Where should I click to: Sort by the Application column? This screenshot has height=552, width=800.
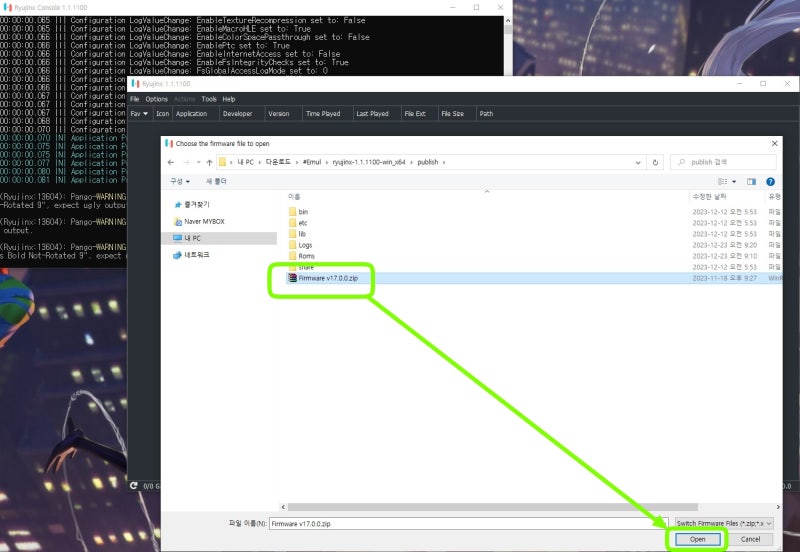tap(191, 113)
